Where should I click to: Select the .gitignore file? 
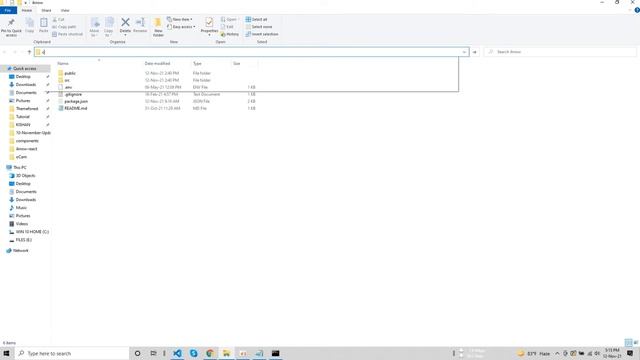coord(73,94)
